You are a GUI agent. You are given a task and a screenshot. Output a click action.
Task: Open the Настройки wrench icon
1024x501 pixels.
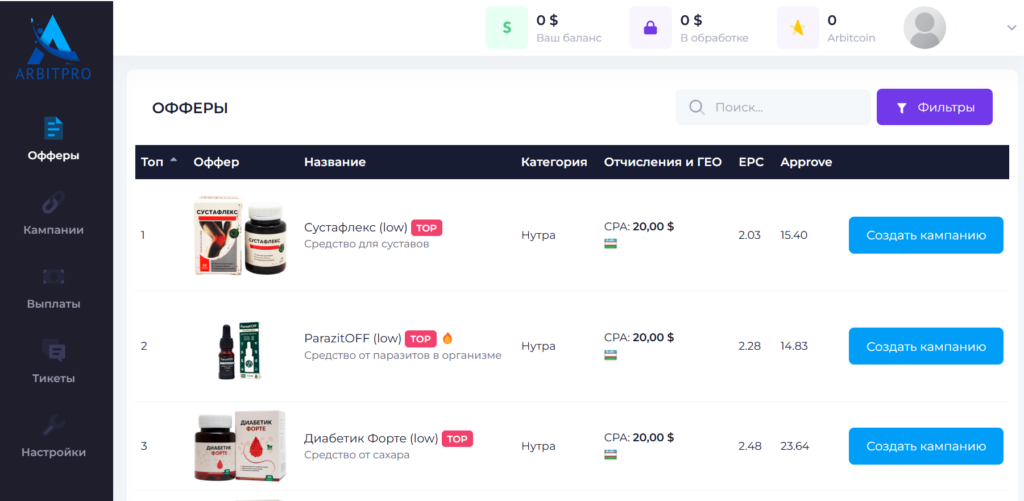click(x=53, y=425)
